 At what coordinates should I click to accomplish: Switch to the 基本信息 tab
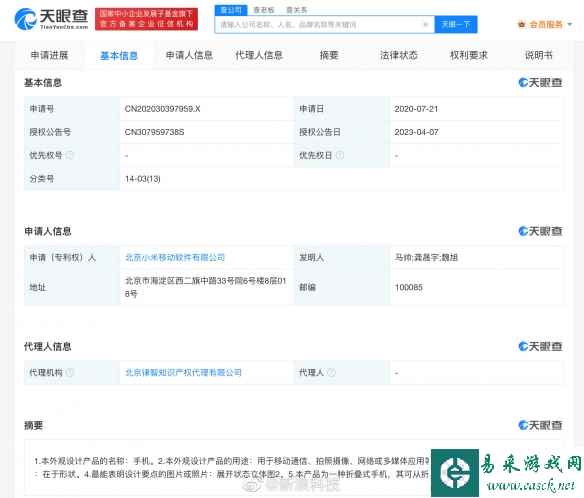[119, 56]
